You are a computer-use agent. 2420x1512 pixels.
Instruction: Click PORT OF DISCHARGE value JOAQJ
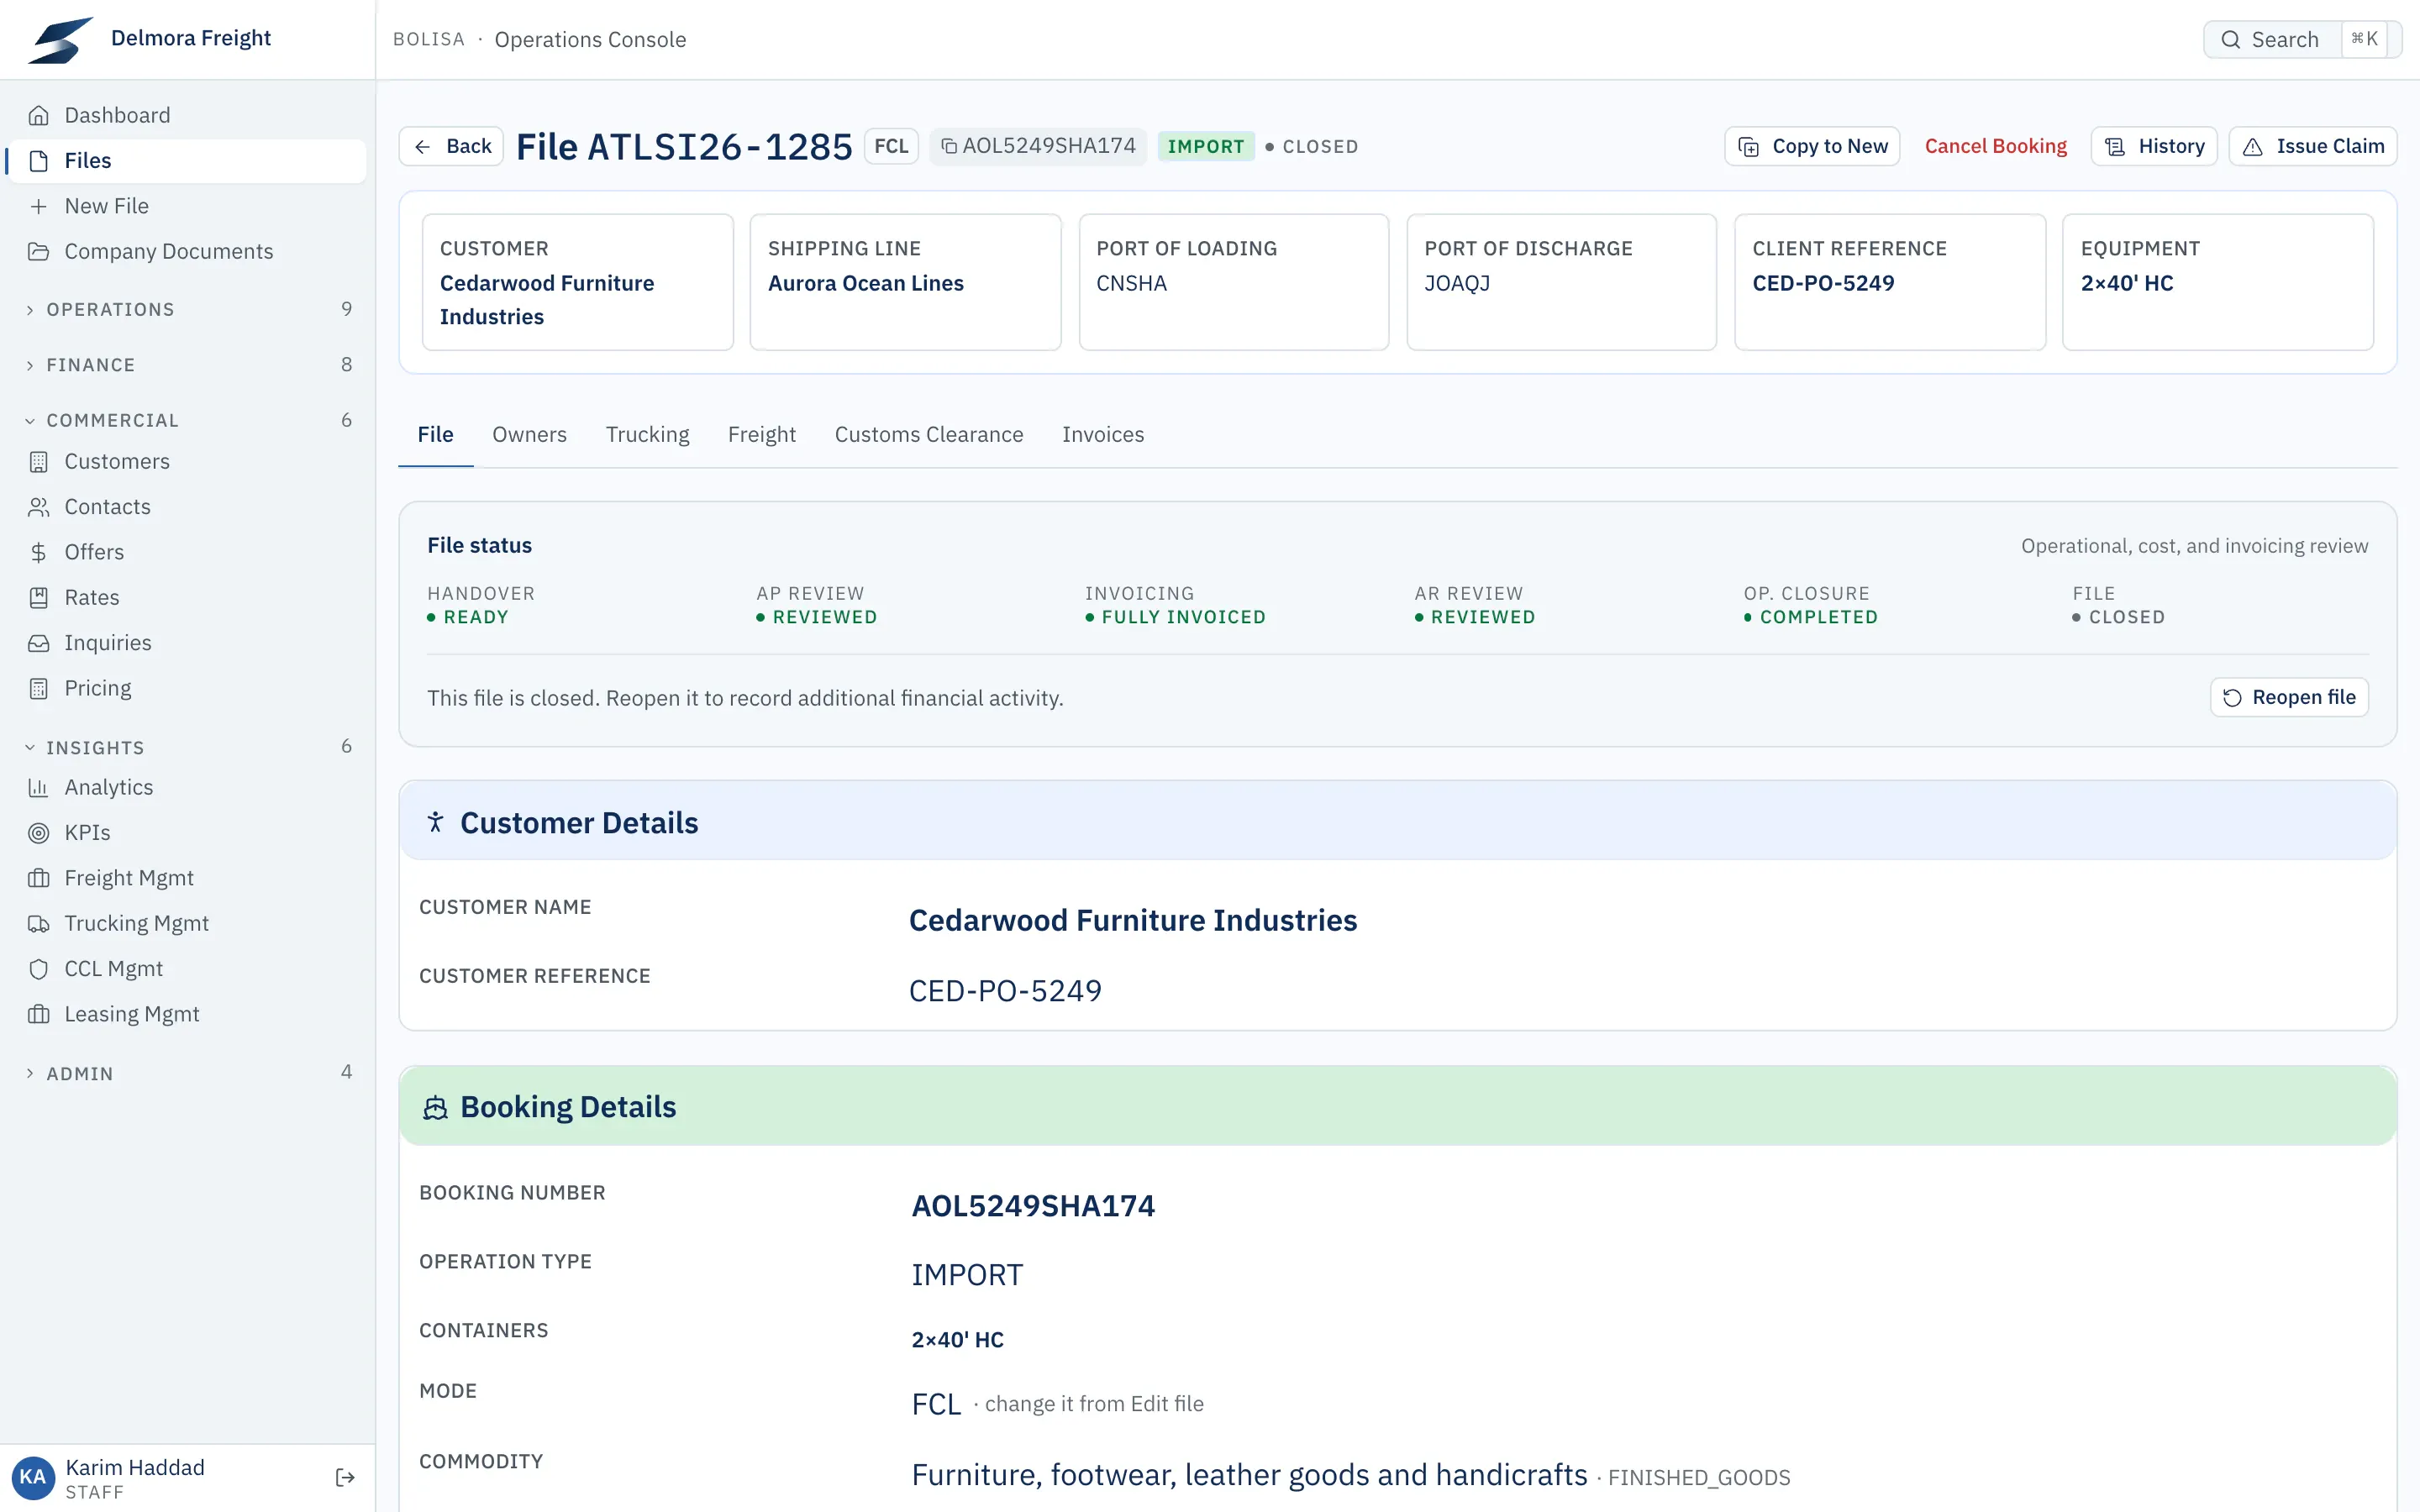coord(1457,284)
